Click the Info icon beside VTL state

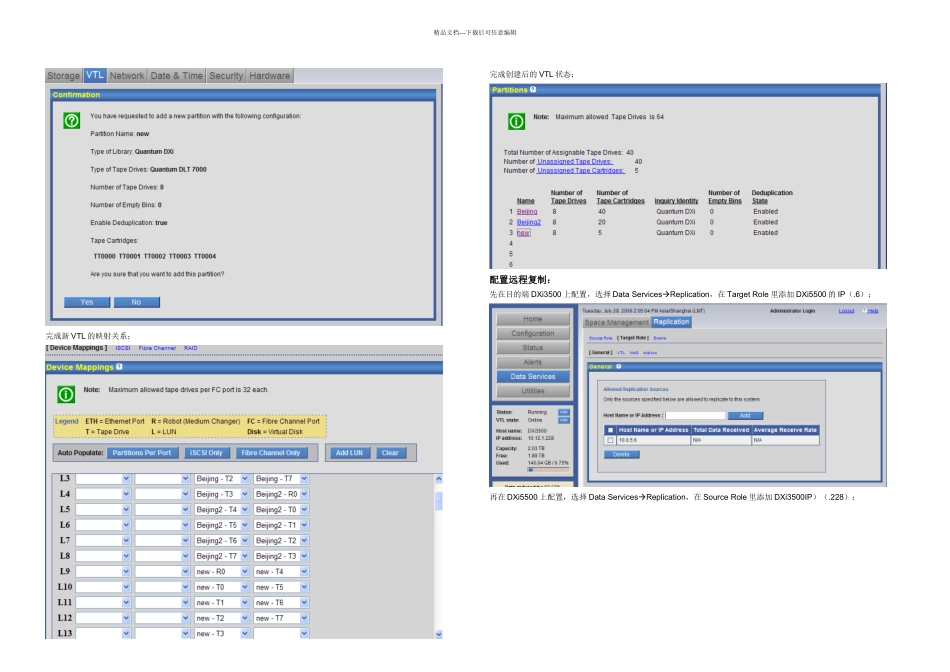click(x=563, y=420)
